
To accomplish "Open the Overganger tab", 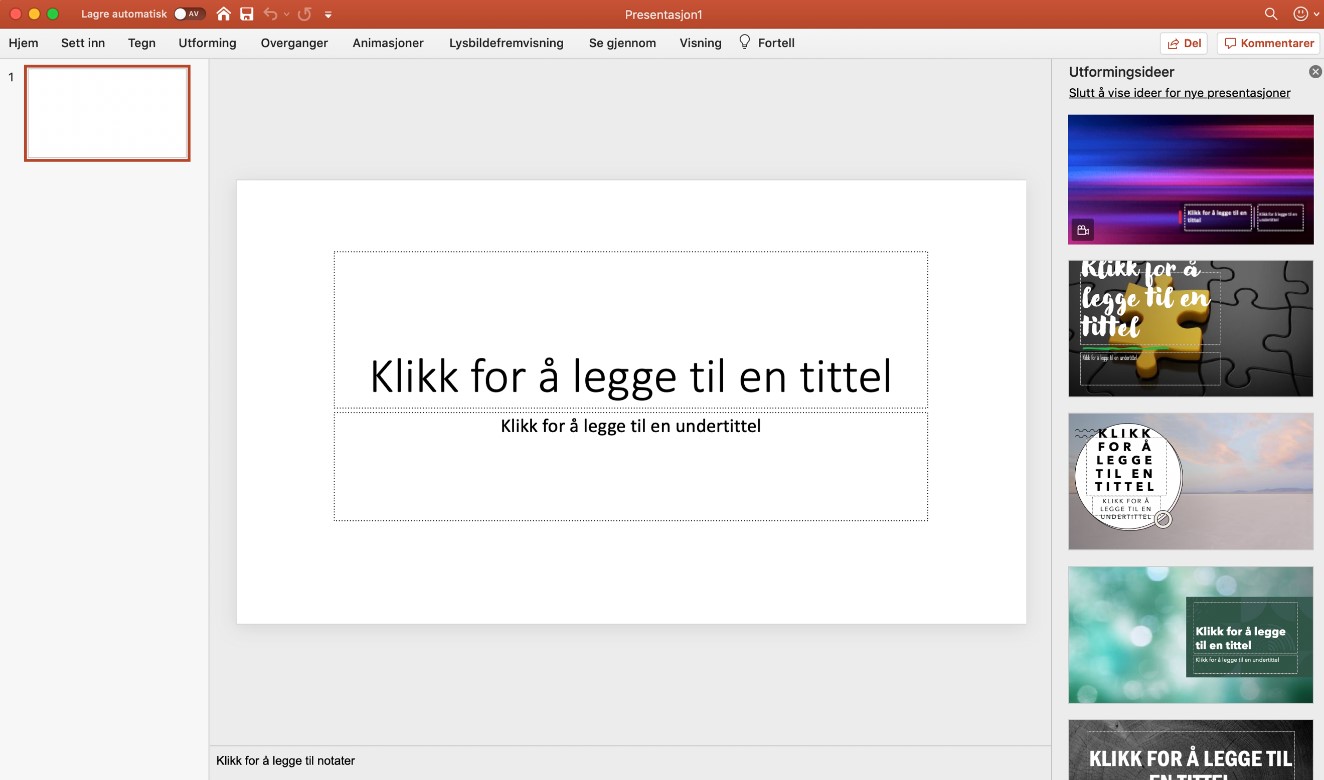I will click(294, 43).
